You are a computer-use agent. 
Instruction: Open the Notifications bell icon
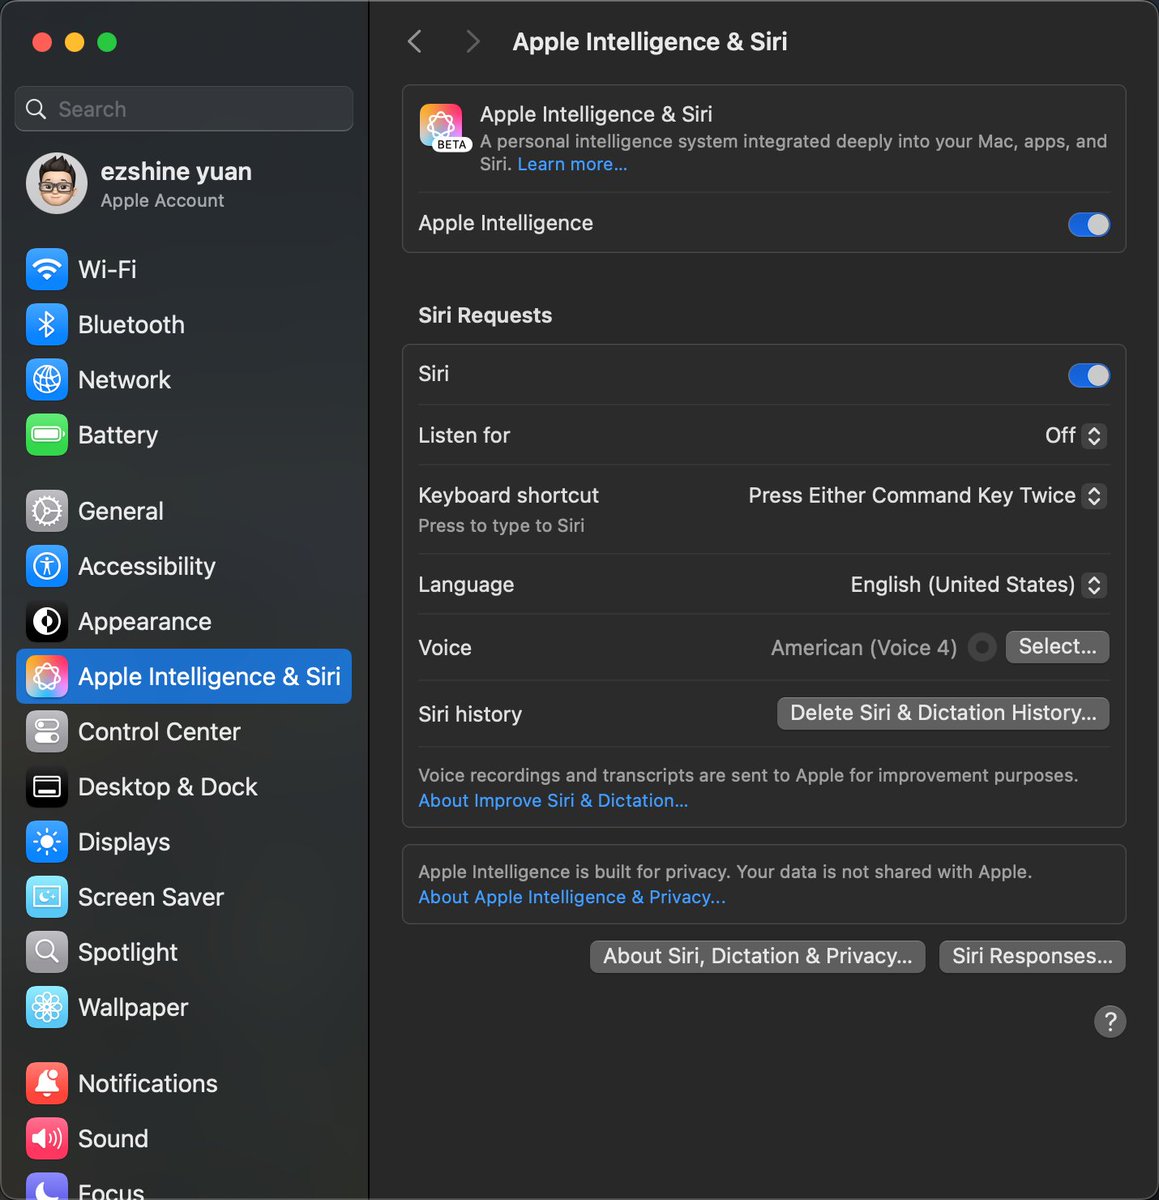(47, 1083)
